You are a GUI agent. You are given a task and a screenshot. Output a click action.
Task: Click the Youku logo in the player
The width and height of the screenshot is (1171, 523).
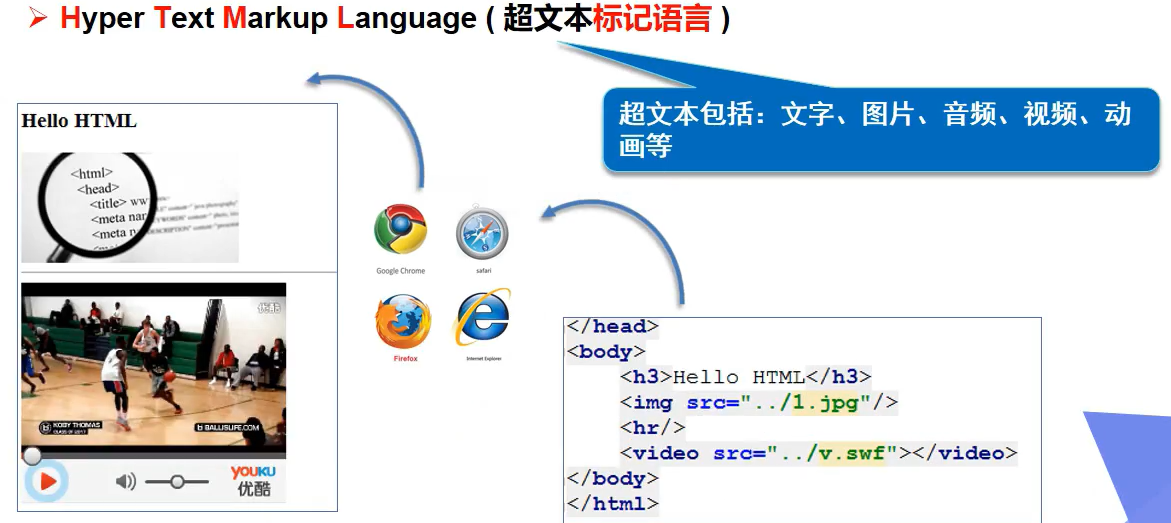[253, 480]
